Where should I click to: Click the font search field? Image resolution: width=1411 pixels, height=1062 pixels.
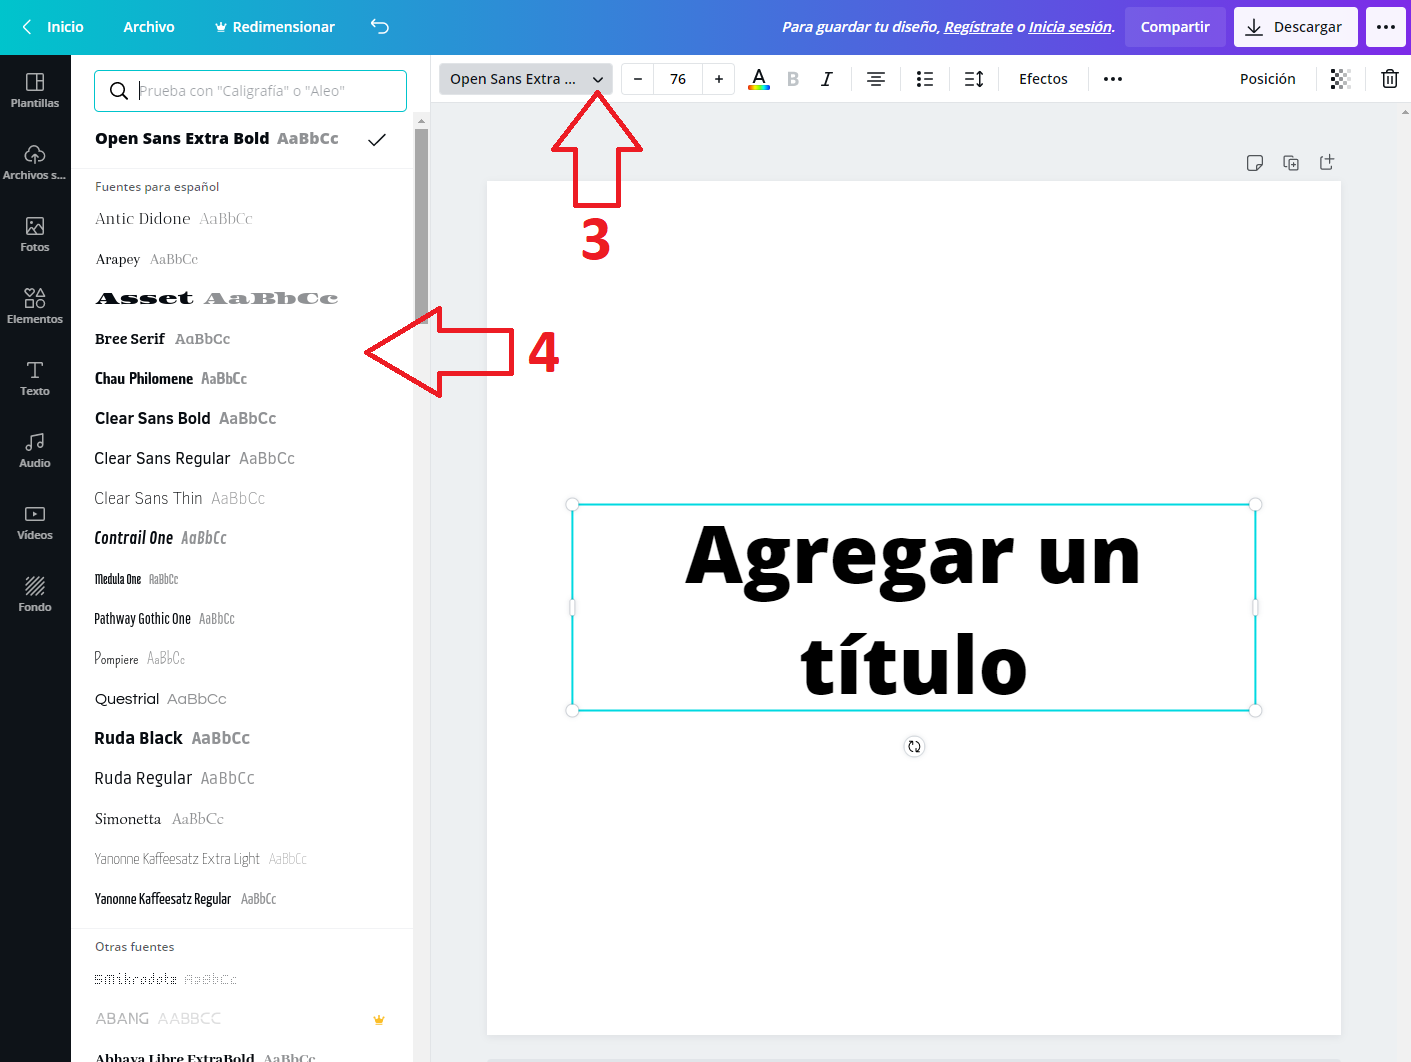pyautogui.click(x=250, y=91)
